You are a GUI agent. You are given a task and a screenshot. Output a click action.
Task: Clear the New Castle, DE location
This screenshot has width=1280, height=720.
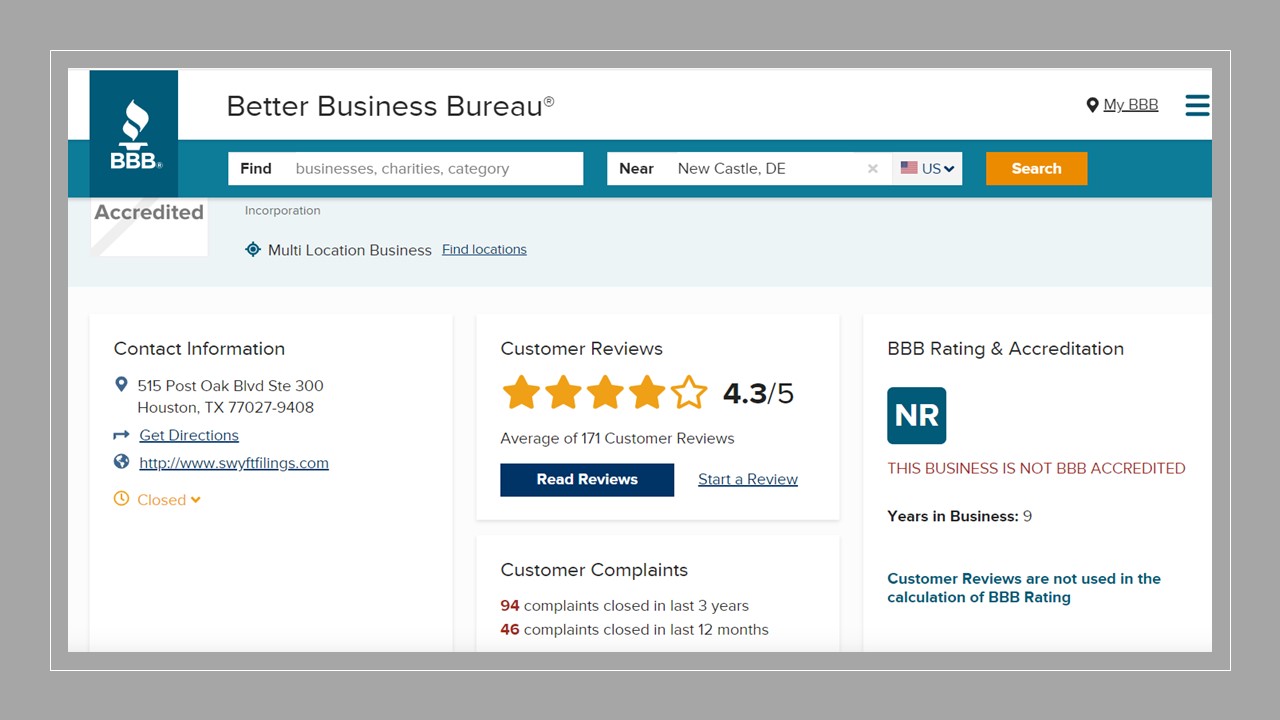(873, 169)
